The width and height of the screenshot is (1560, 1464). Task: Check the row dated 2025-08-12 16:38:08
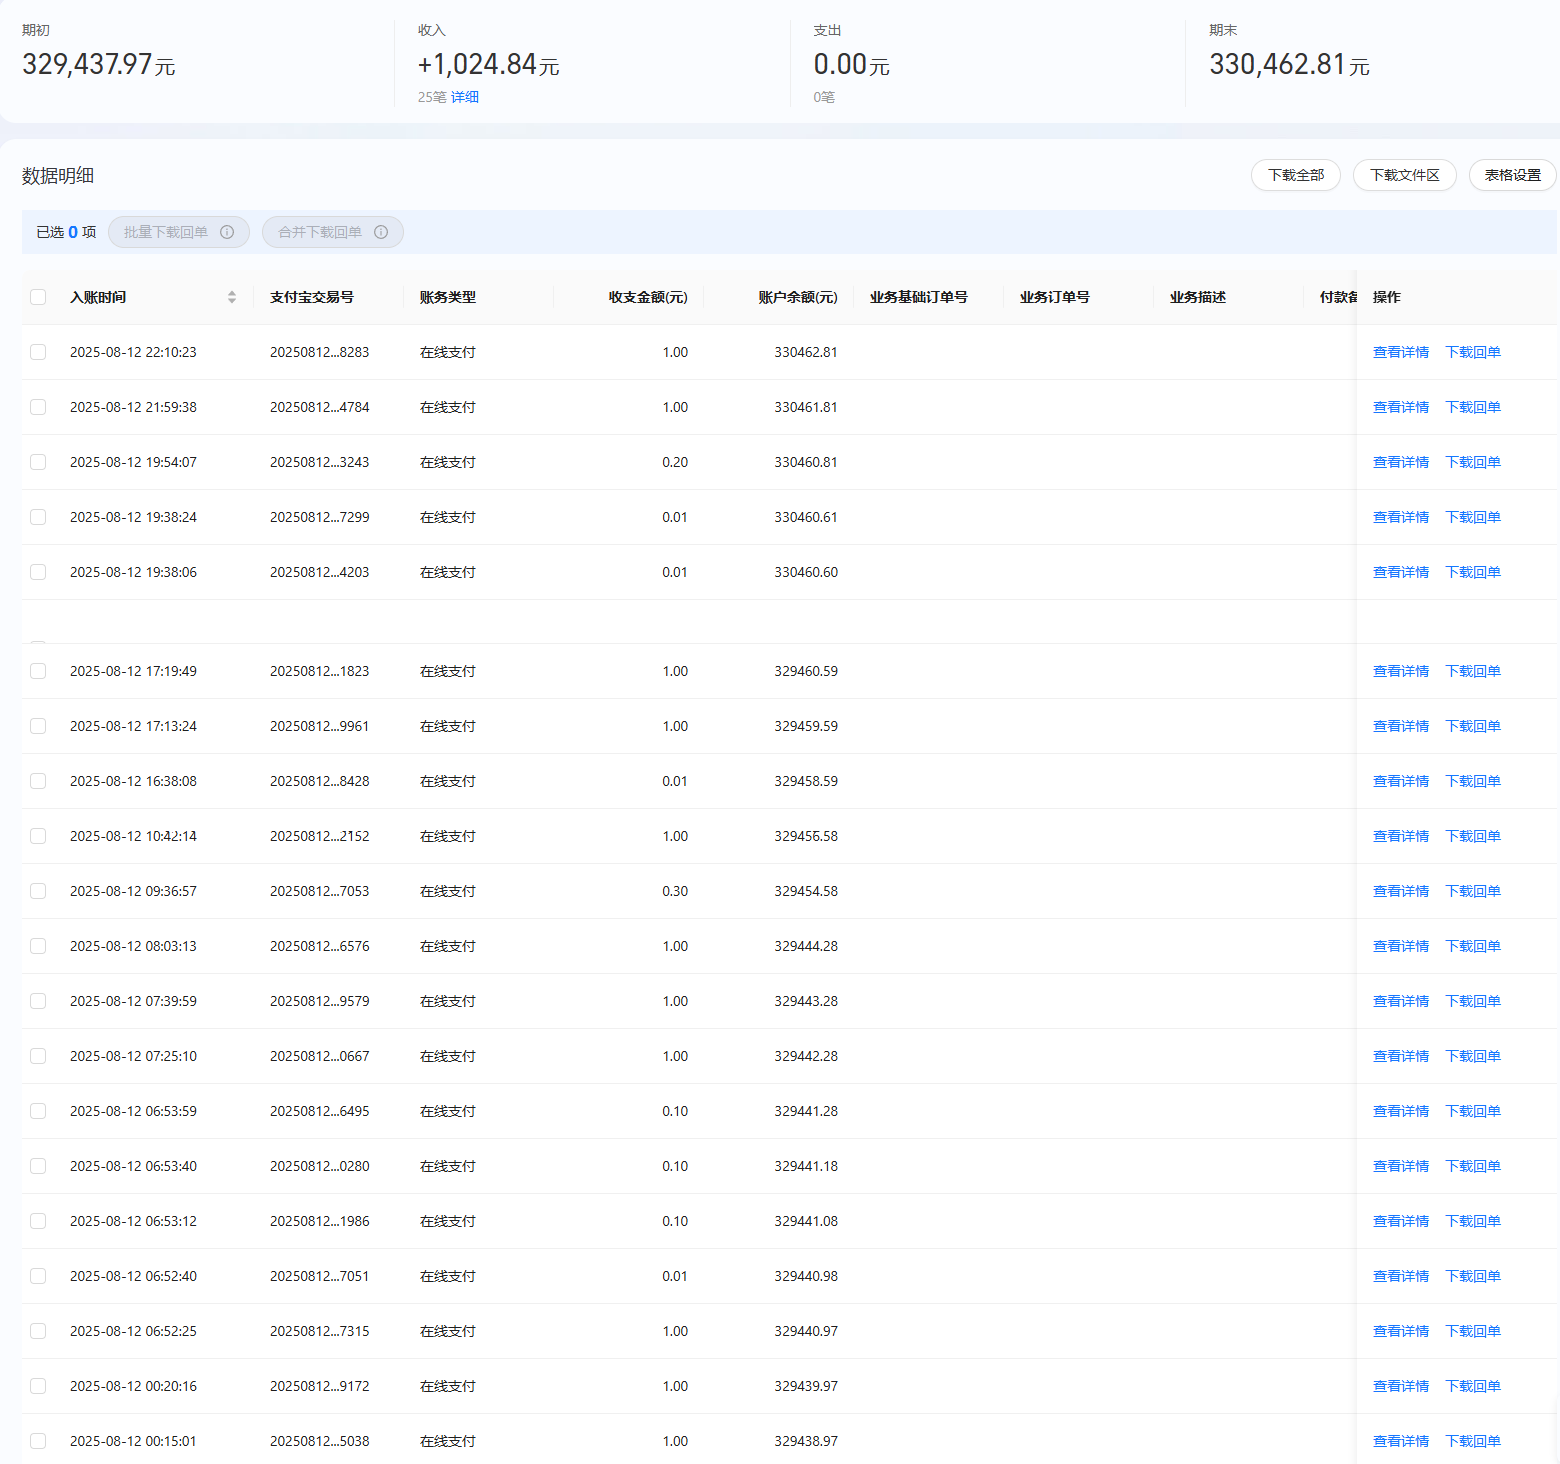pos(38,781)
